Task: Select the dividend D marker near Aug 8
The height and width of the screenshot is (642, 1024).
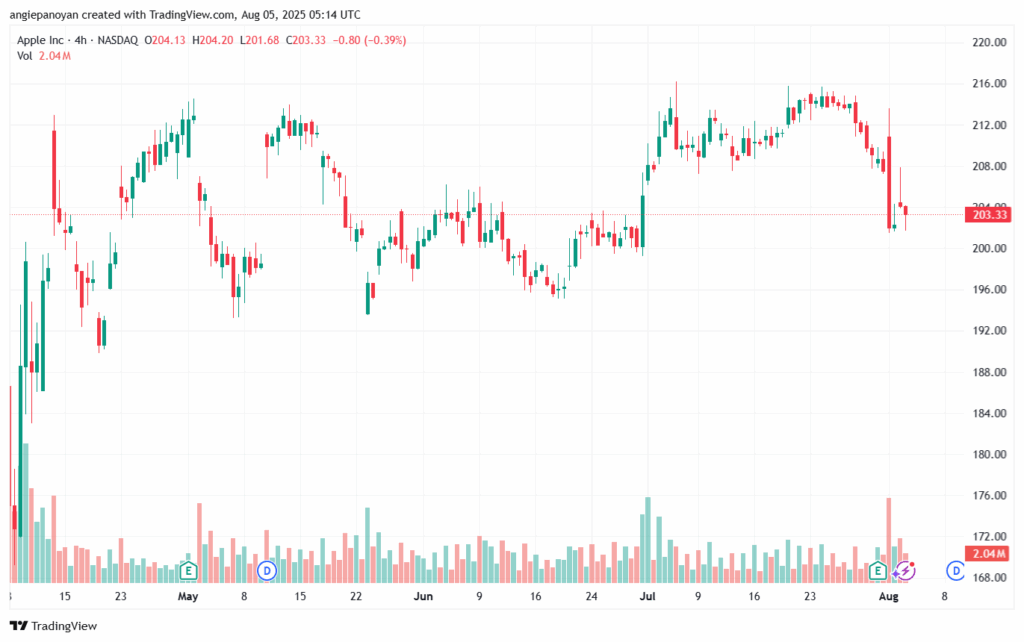Action: 955,571
